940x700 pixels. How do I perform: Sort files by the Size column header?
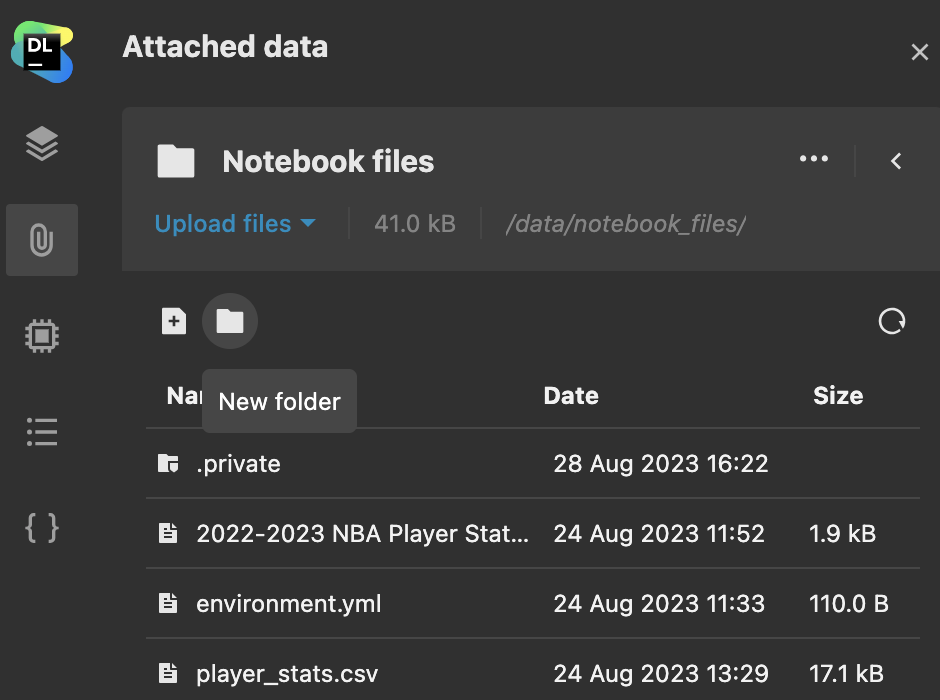(838, 396)
